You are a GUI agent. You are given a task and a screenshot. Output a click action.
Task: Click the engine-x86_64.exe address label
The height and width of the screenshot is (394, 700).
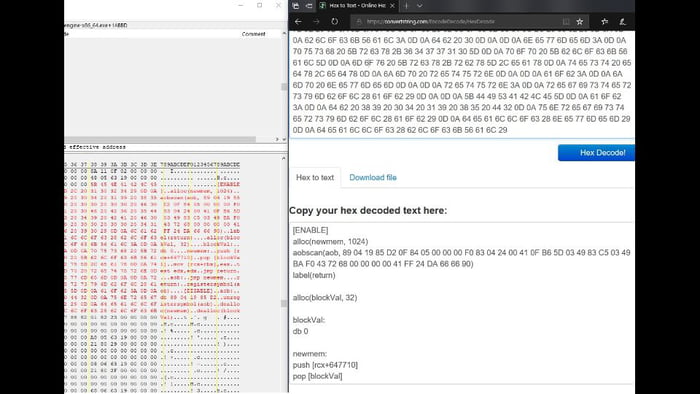click(96, 25)
